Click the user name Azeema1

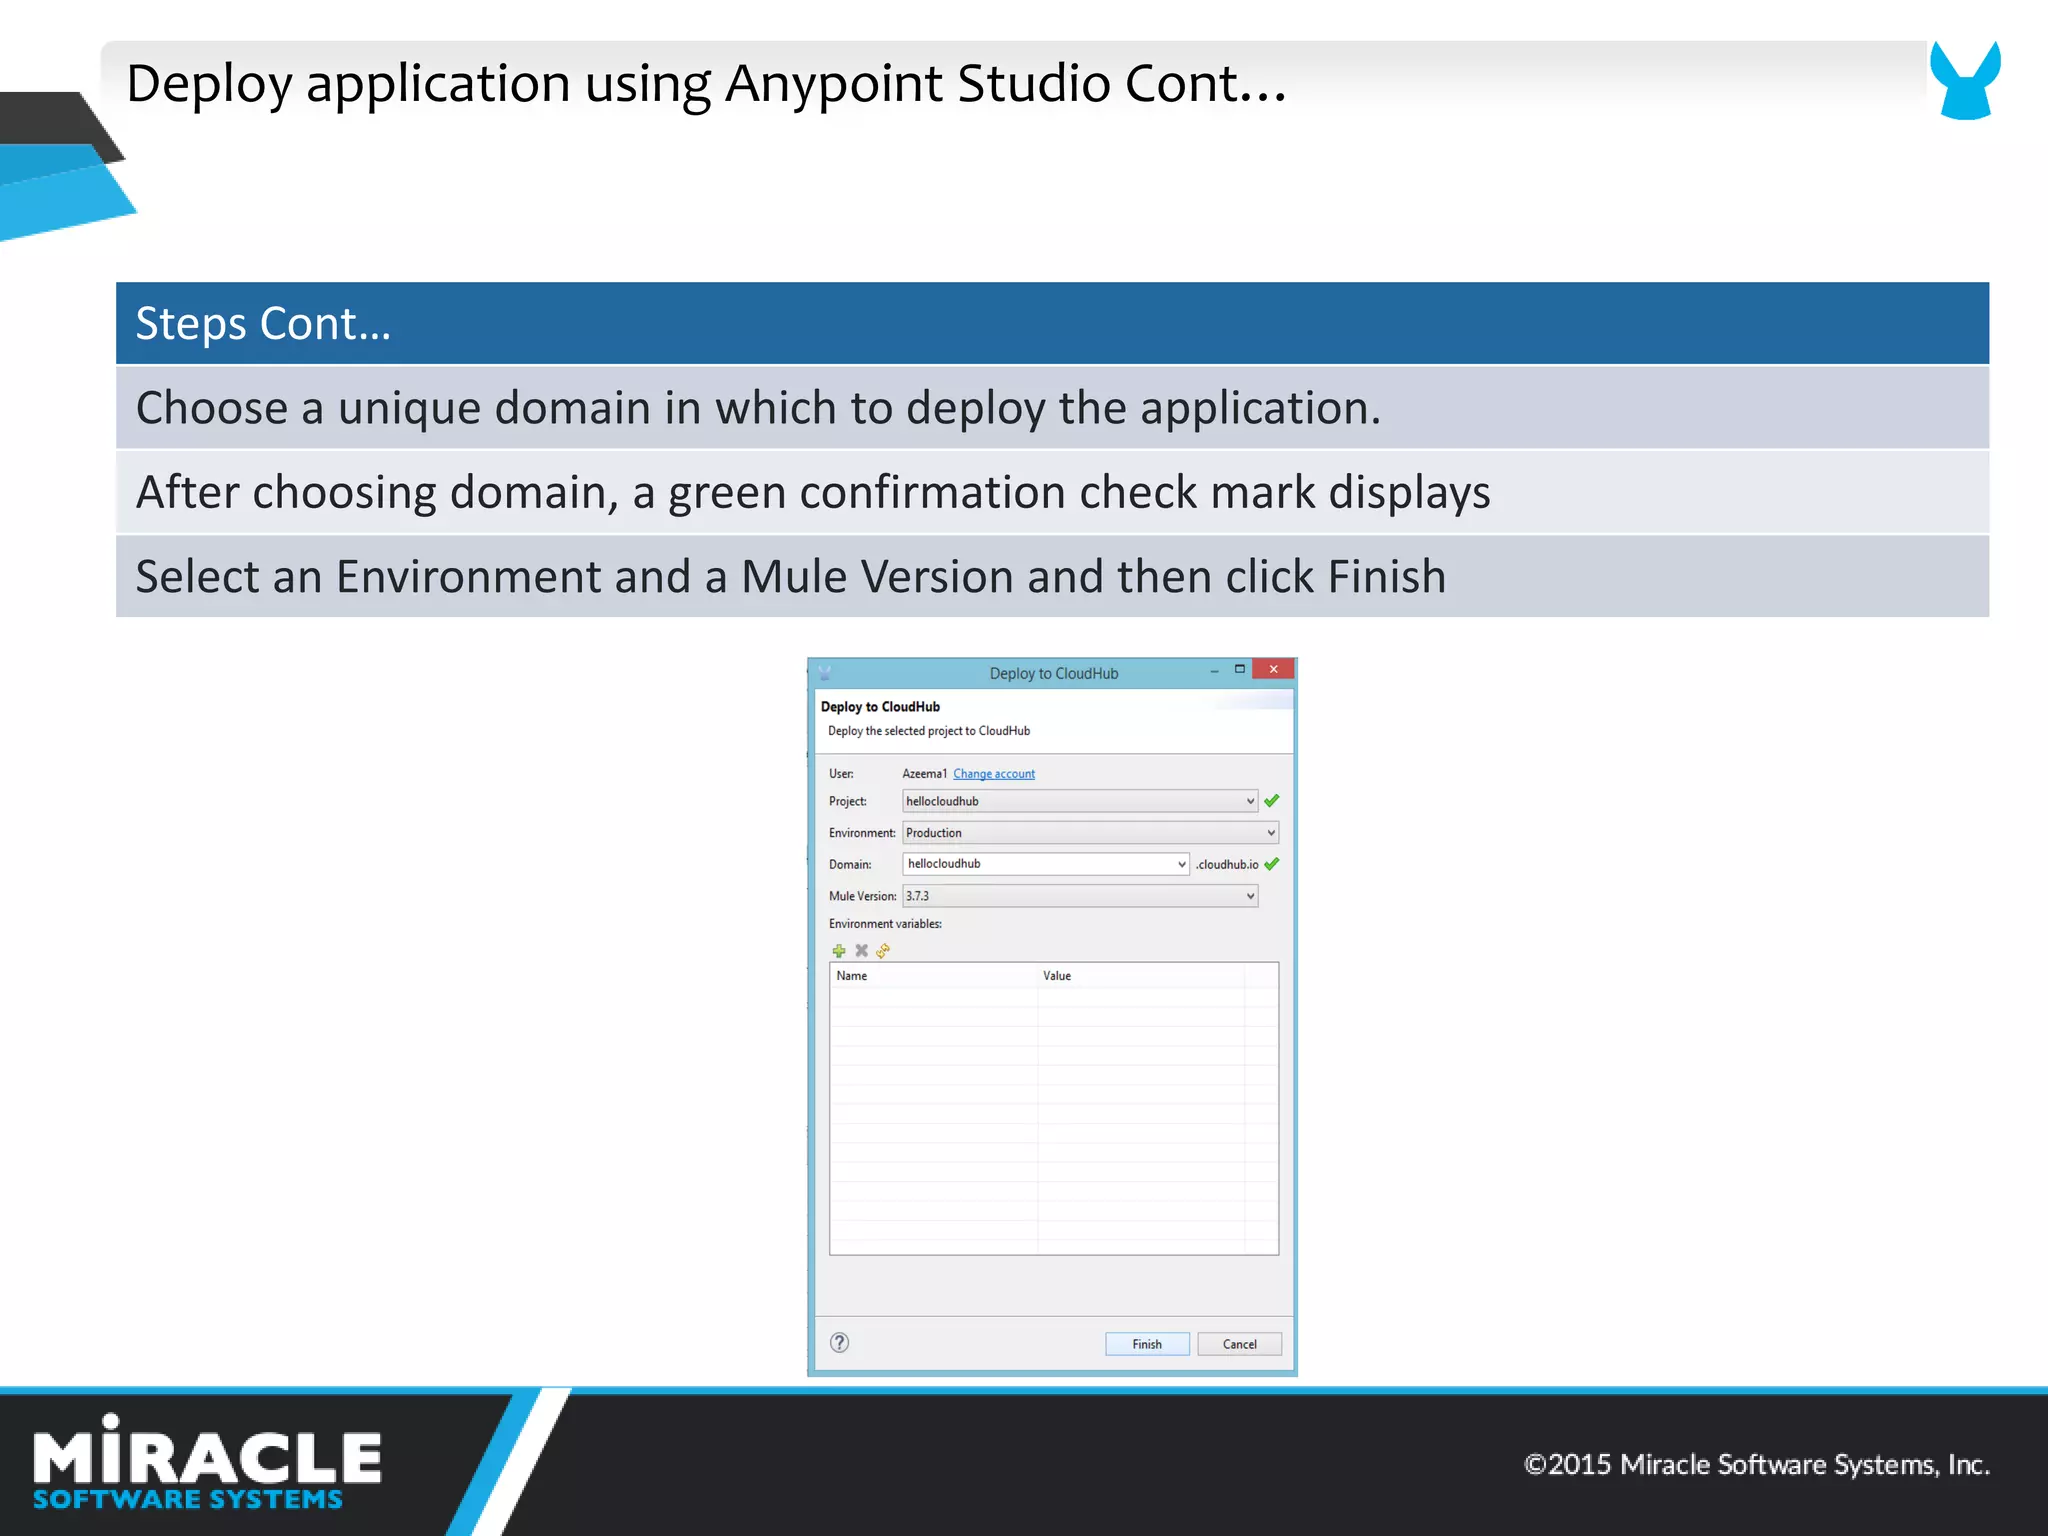click(924, 774)
